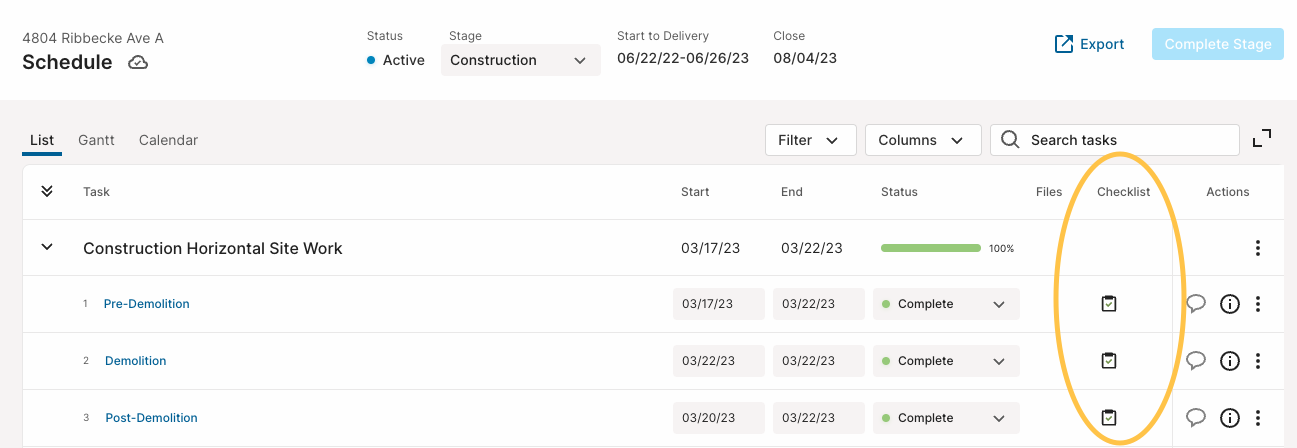
Task: Open Post-Demolition status Complete dropdown
Action: (946, 418)
